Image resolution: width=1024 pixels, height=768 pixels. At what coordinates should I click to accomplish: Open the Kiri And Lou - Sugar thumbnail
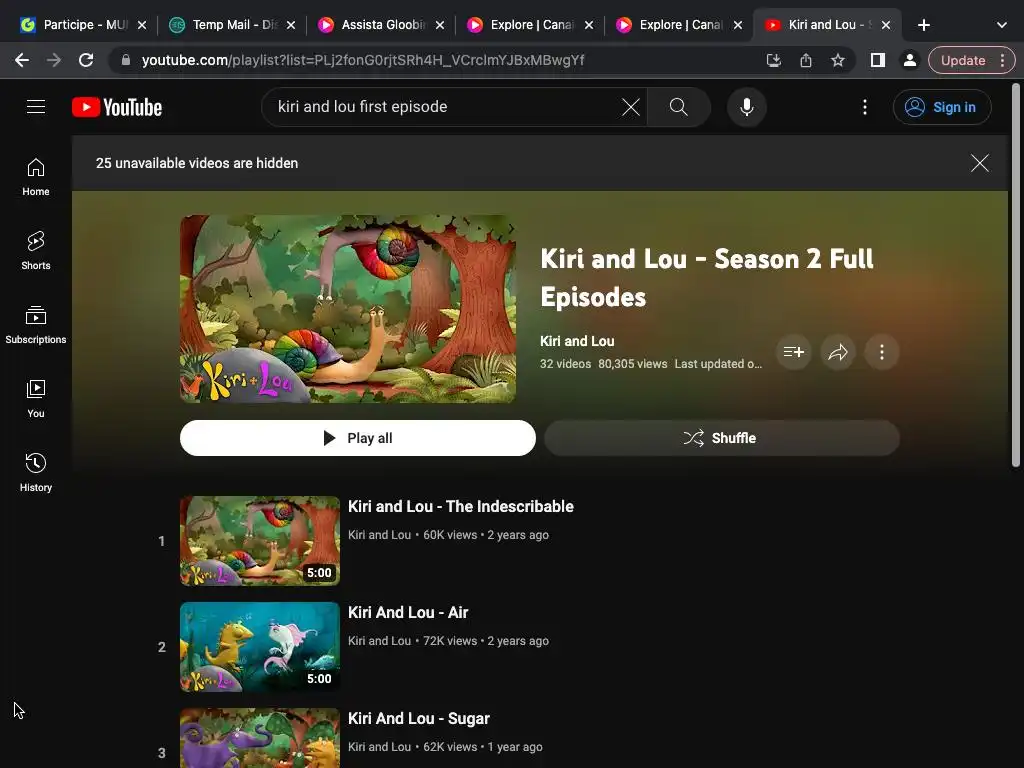[x=260, y=738]
